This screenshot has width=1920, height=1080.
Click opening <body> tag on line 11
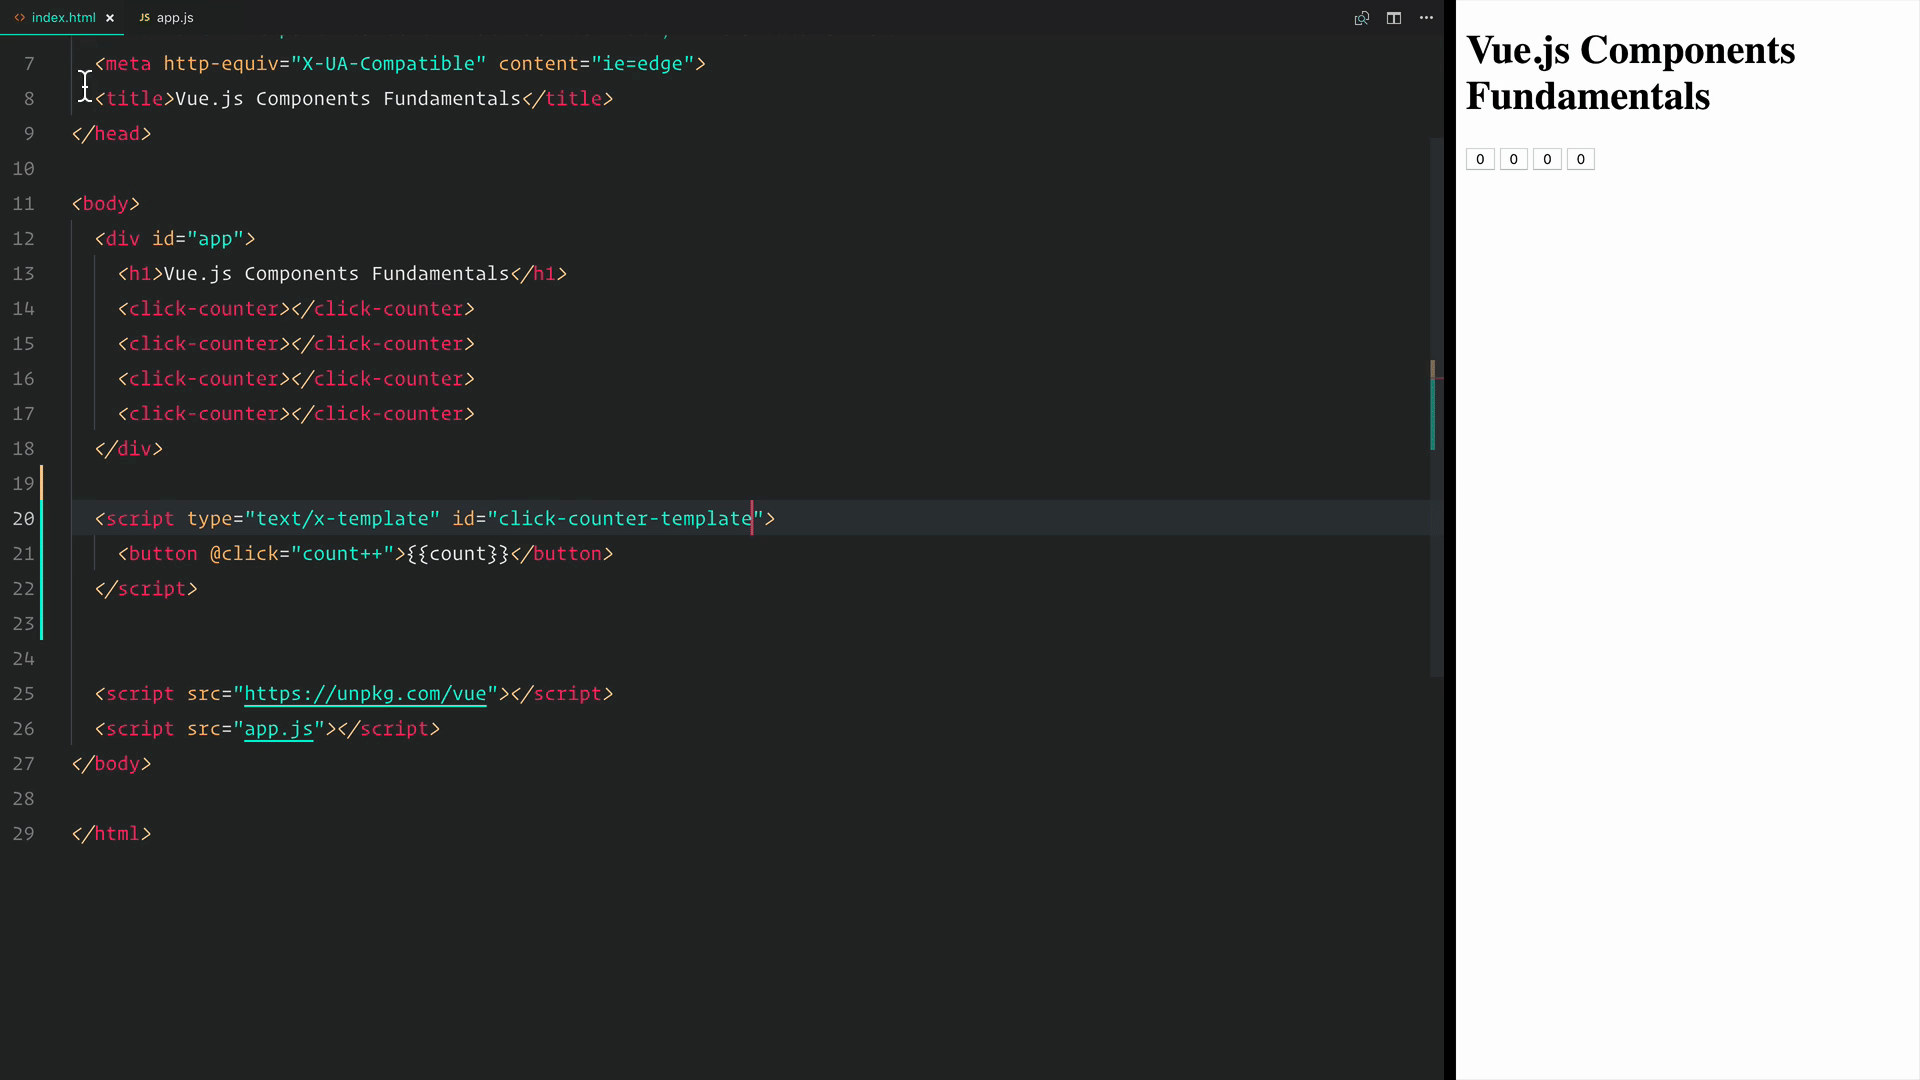[x=105, y=204]
